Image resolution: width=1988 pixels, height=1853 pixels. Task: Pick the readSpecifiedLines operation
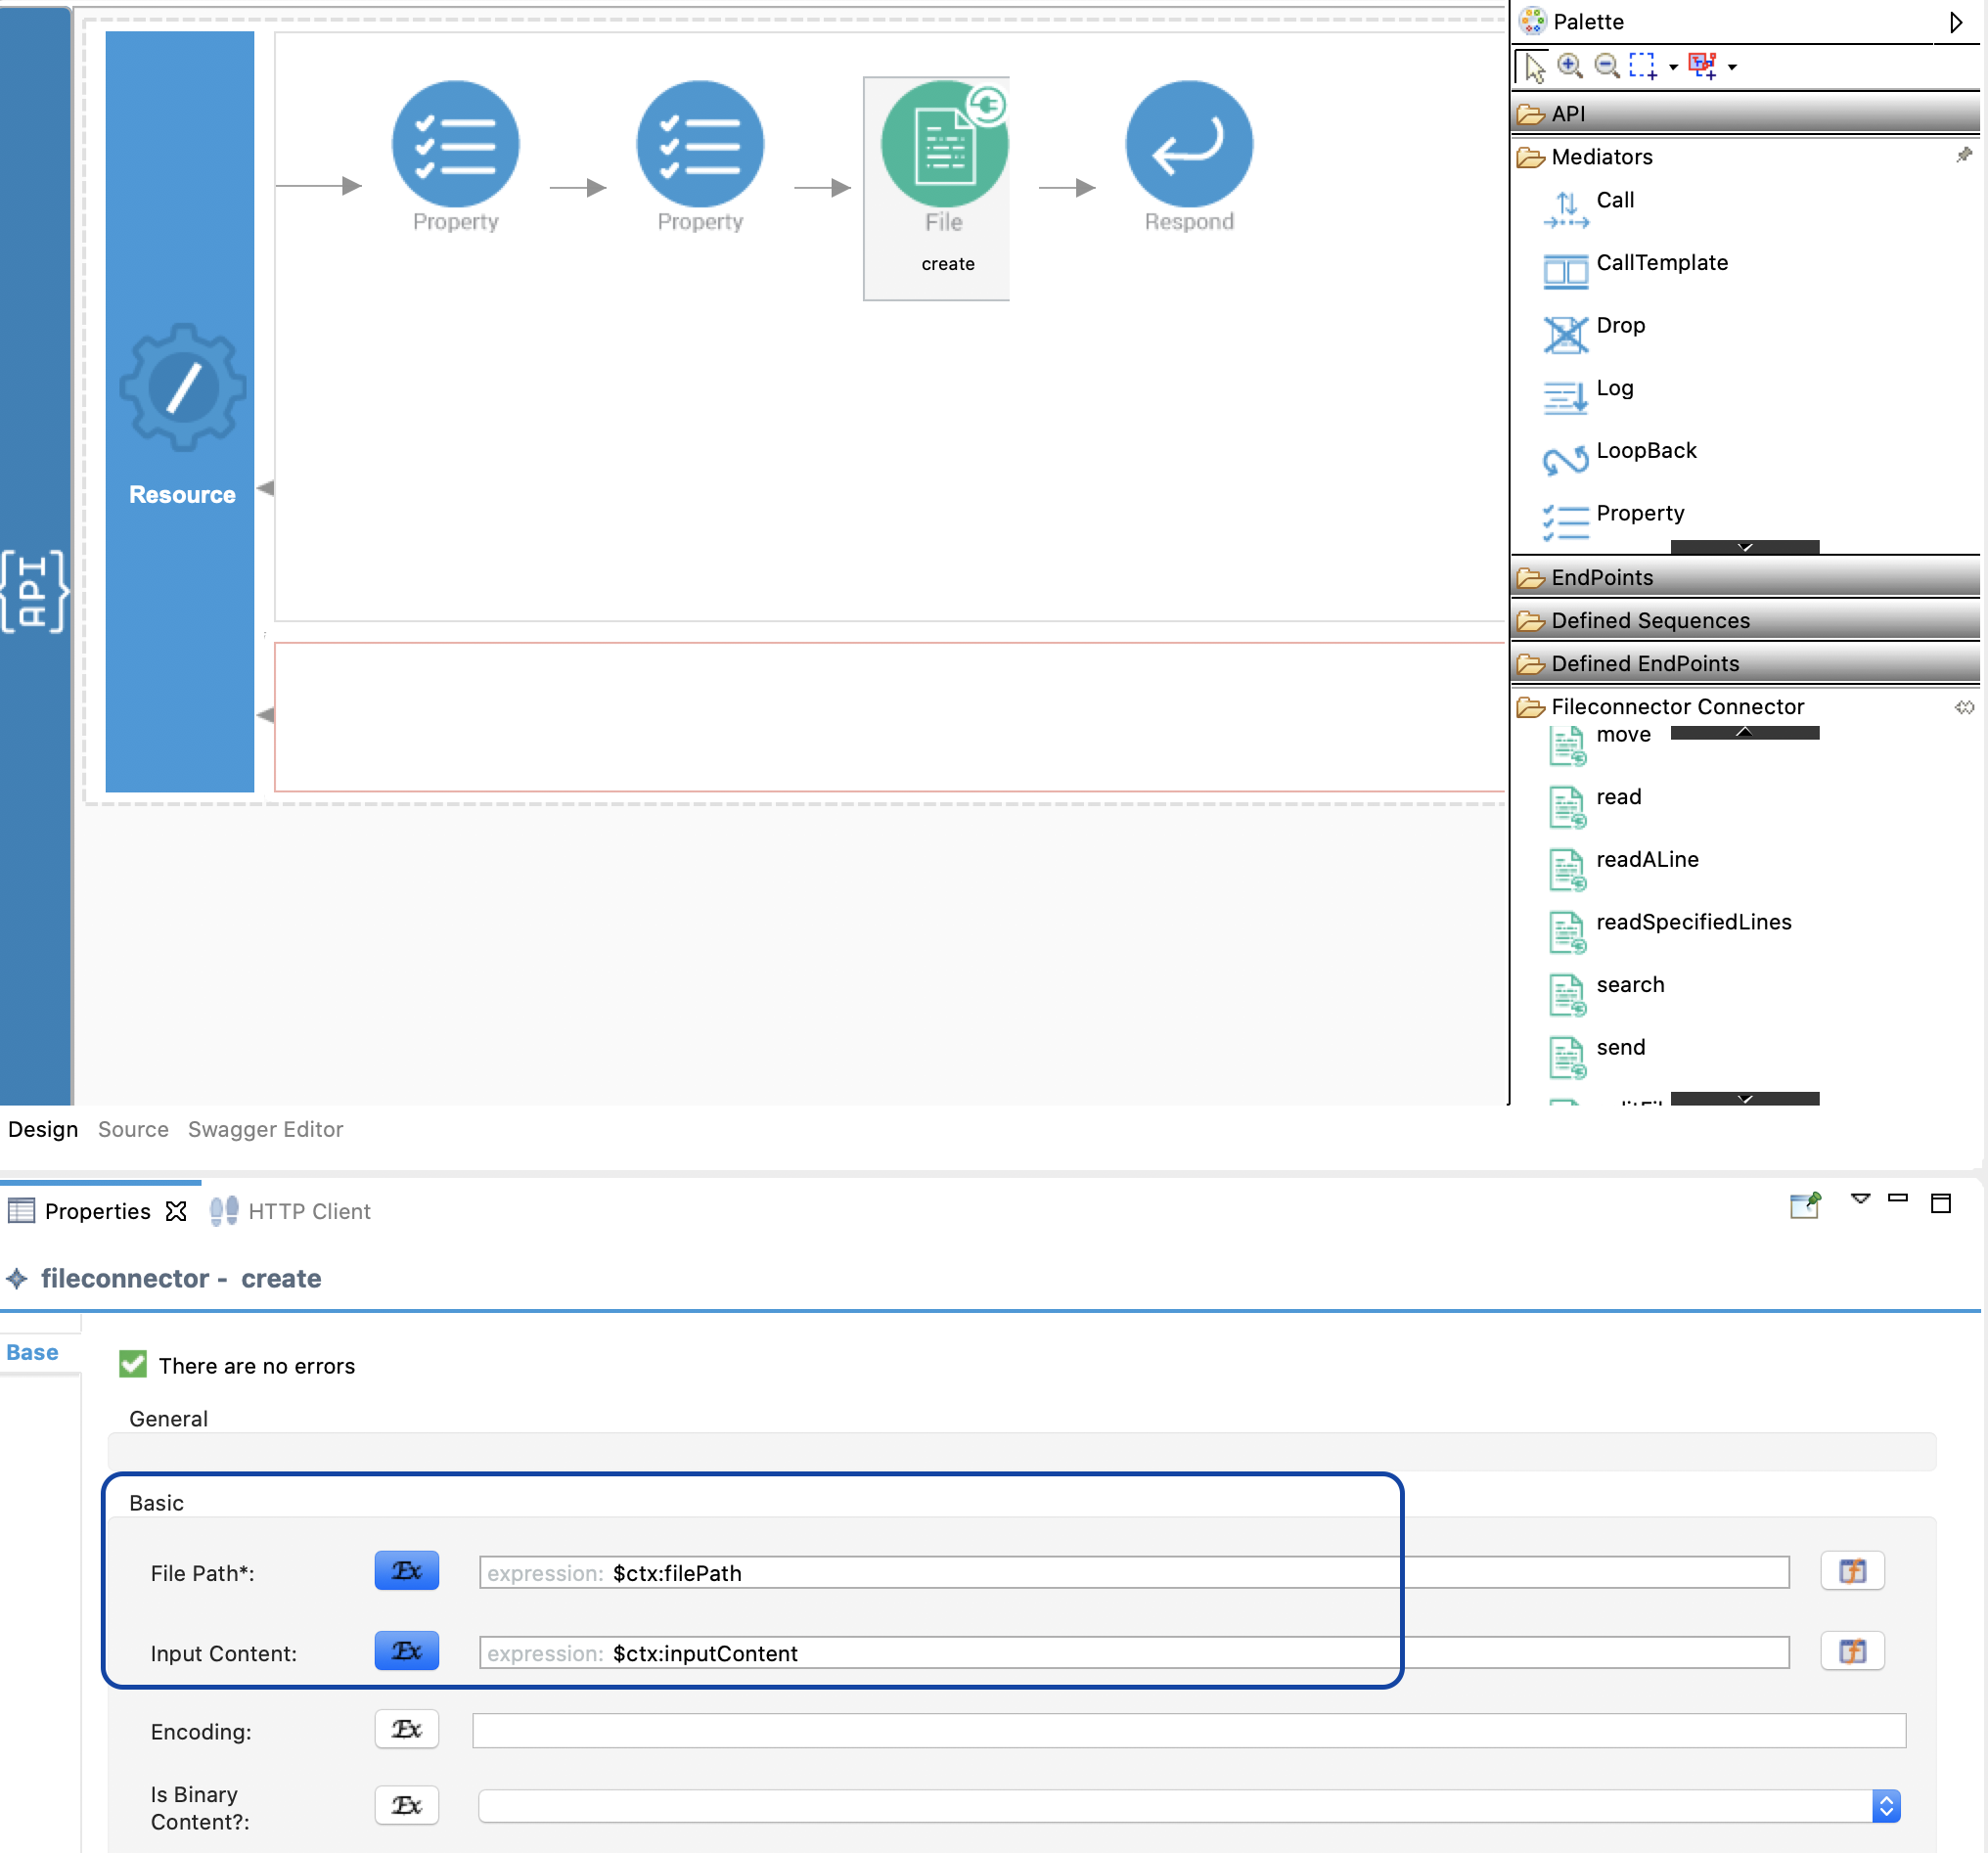(x=1668, y=930)
